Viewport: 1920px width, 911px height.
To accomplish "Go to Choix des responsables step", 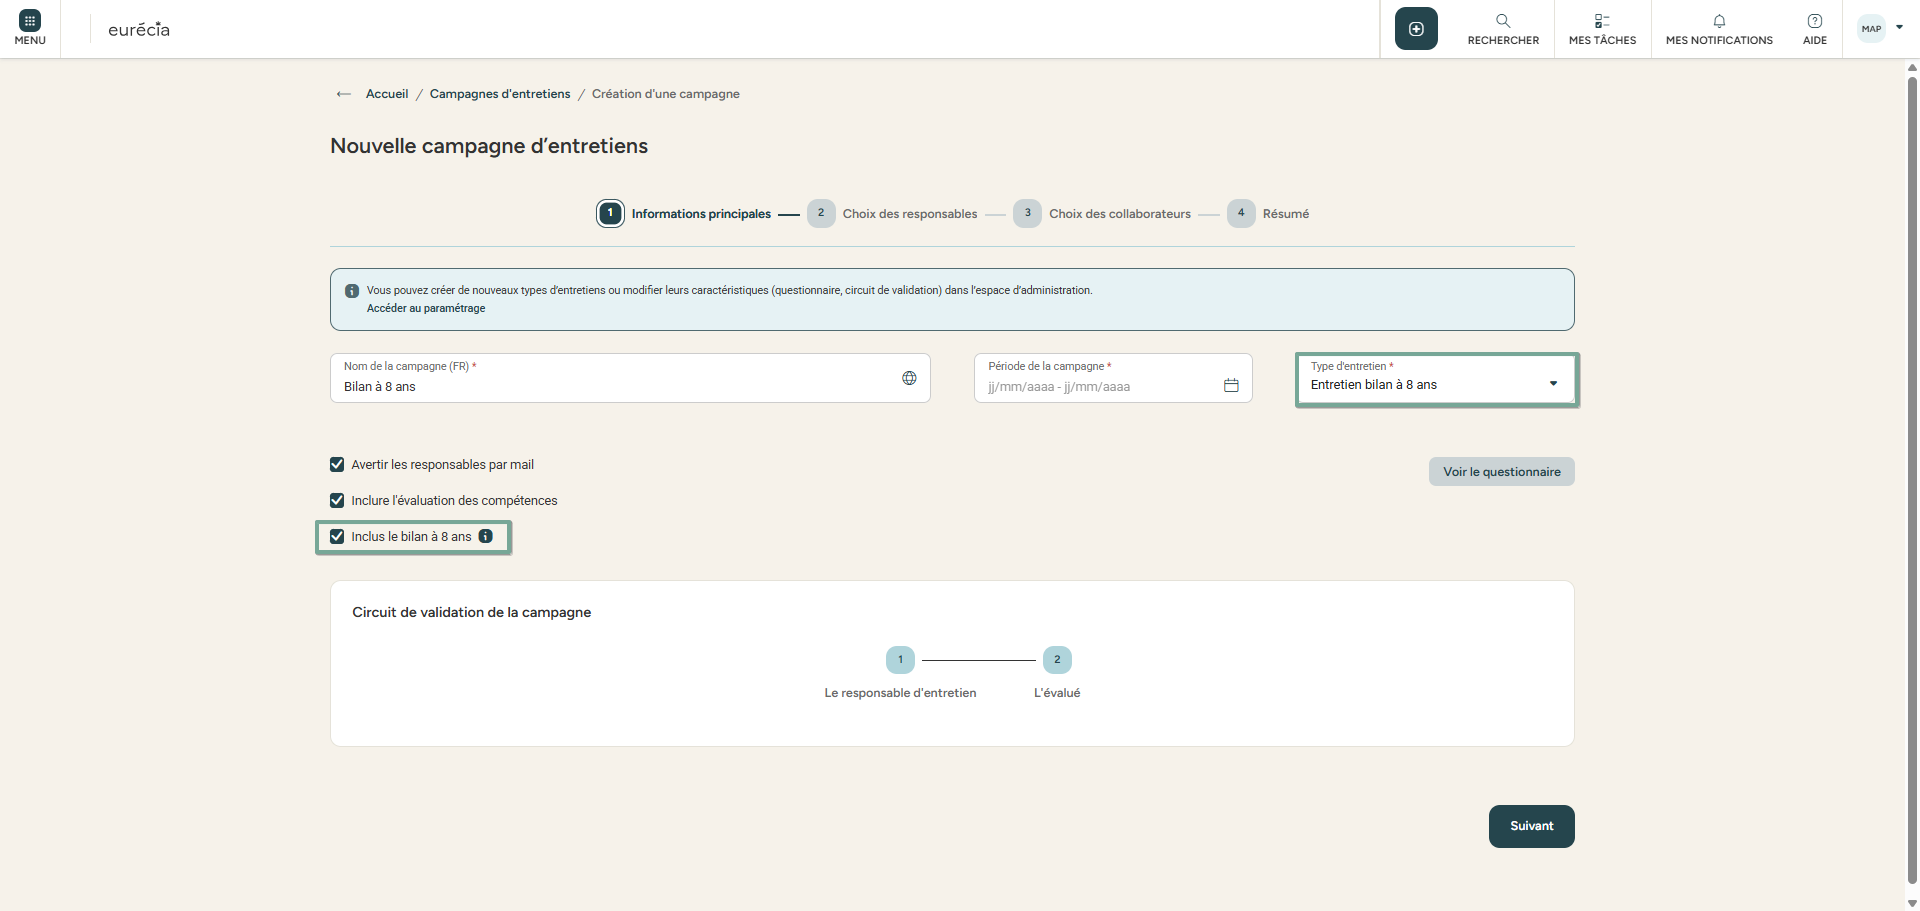I will click(x=909, y=214).
